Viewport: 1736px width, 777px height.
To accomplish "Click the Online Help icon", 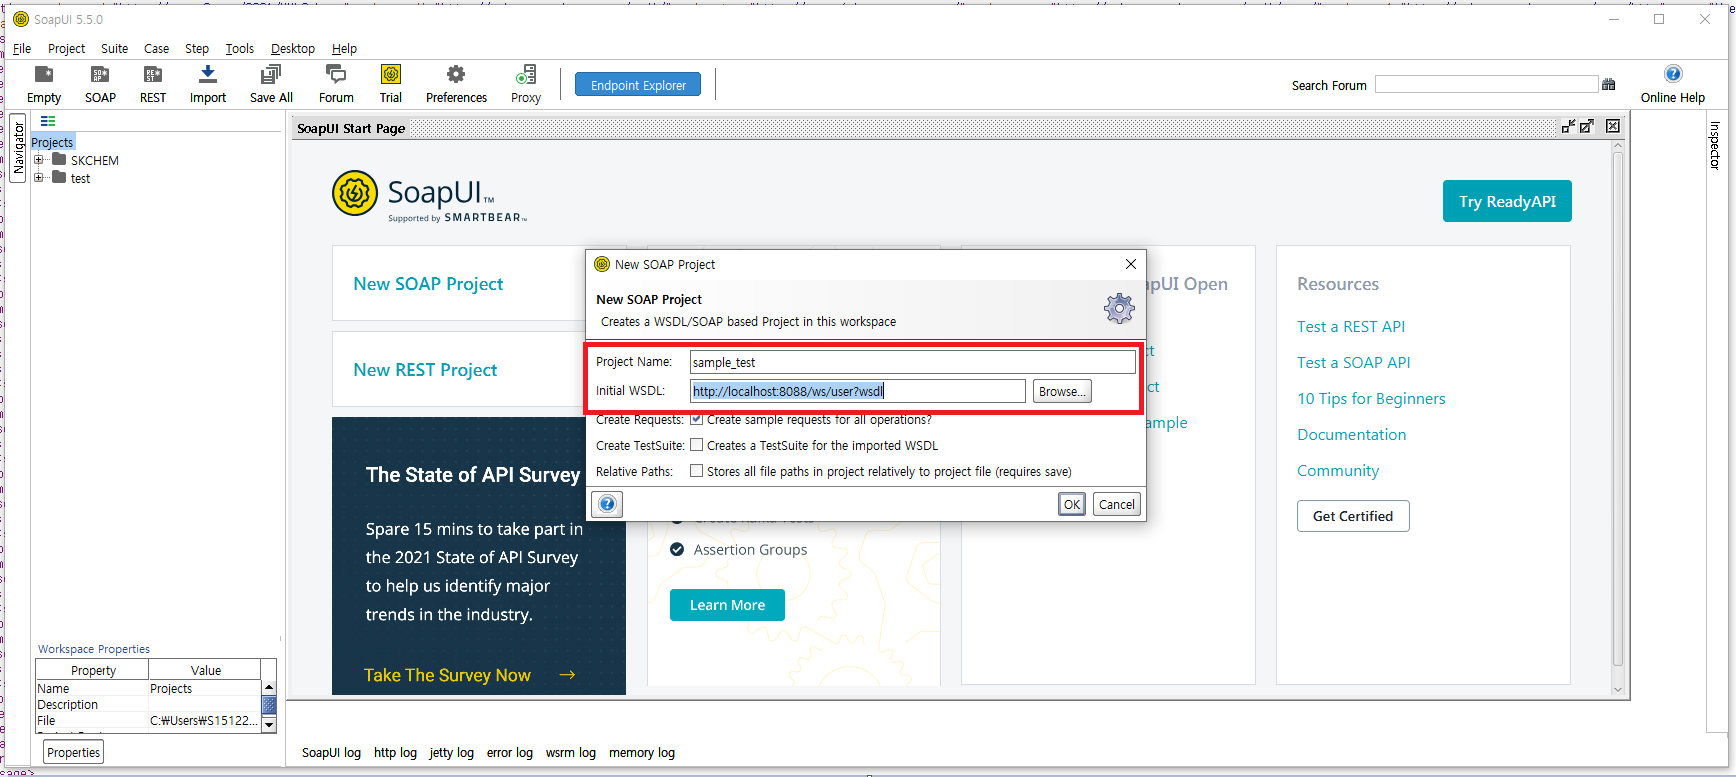I will tap(1673, 74).
